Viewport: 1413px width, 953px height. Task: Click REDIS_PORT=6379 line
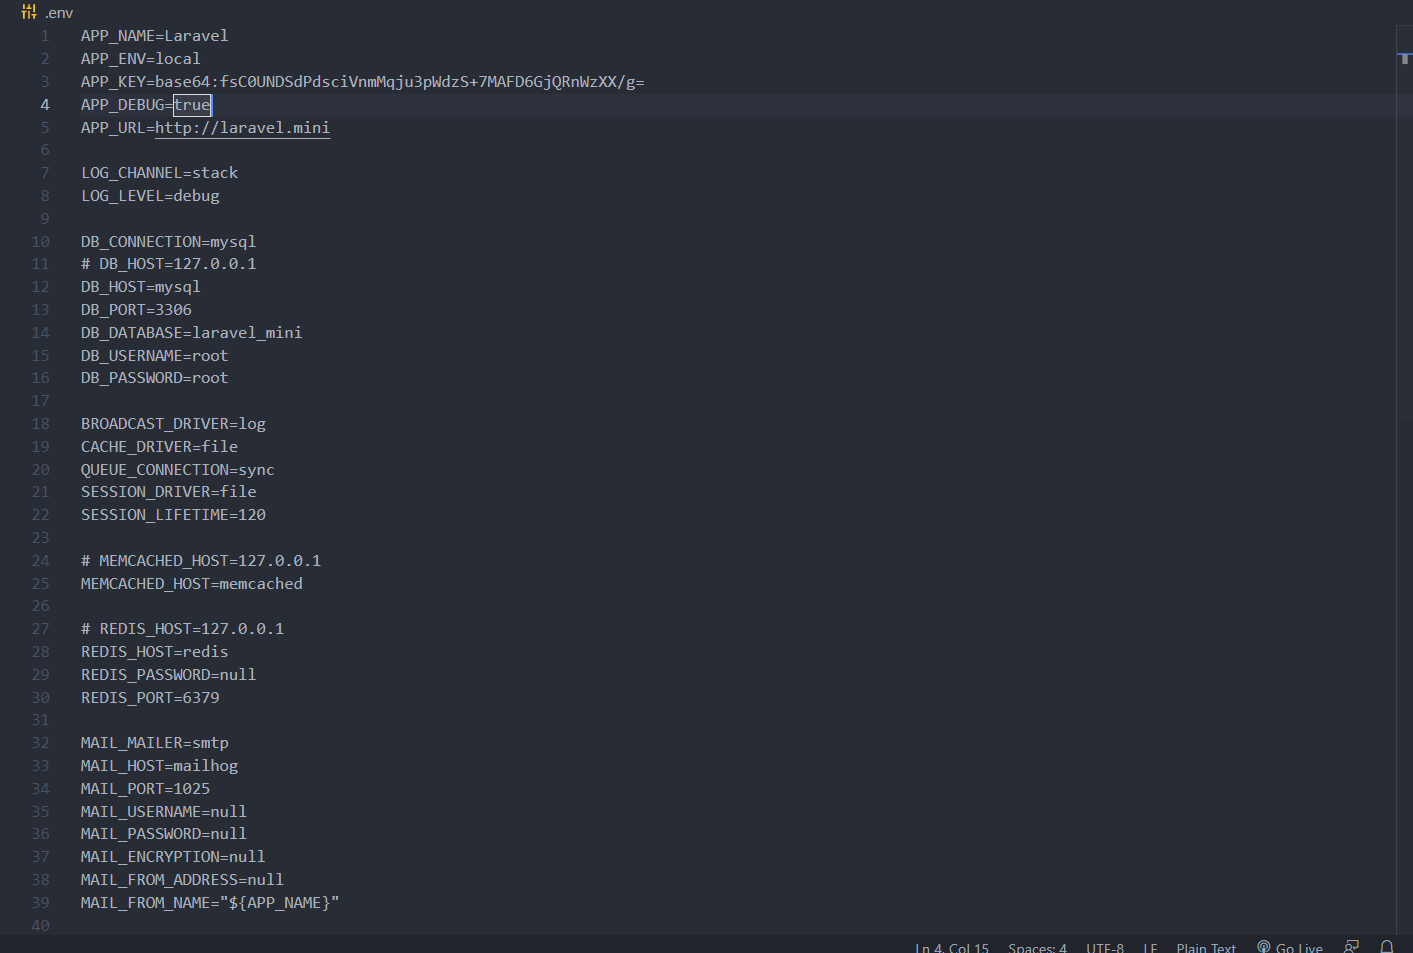click(150, 698)
